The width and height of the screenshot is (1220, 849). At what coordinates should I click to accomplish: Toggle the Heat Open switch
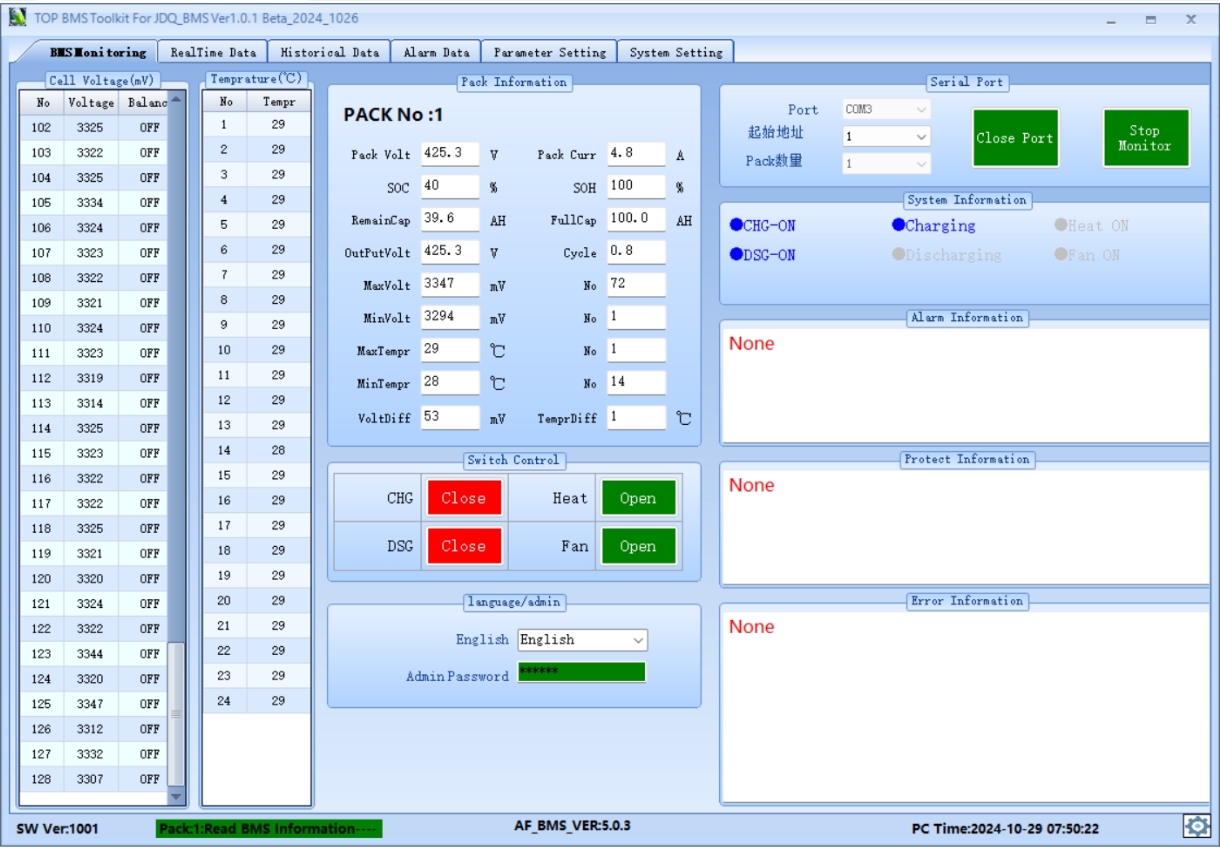click(638, 498)
